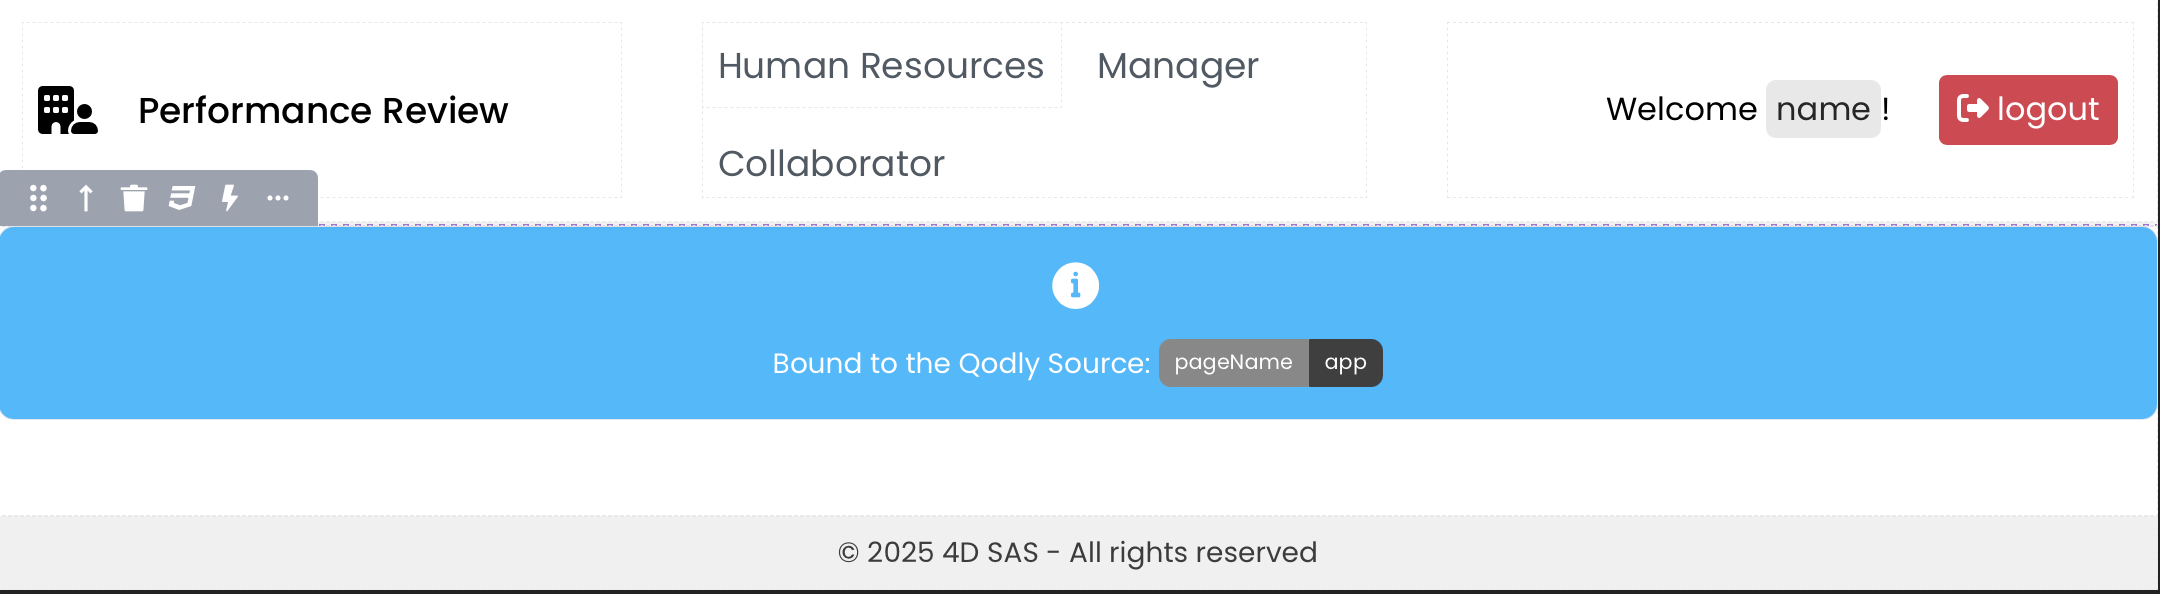Click the up-arrow select parent icon
2160x594 pixels.
pyautogui.click(x=86, y=198)
